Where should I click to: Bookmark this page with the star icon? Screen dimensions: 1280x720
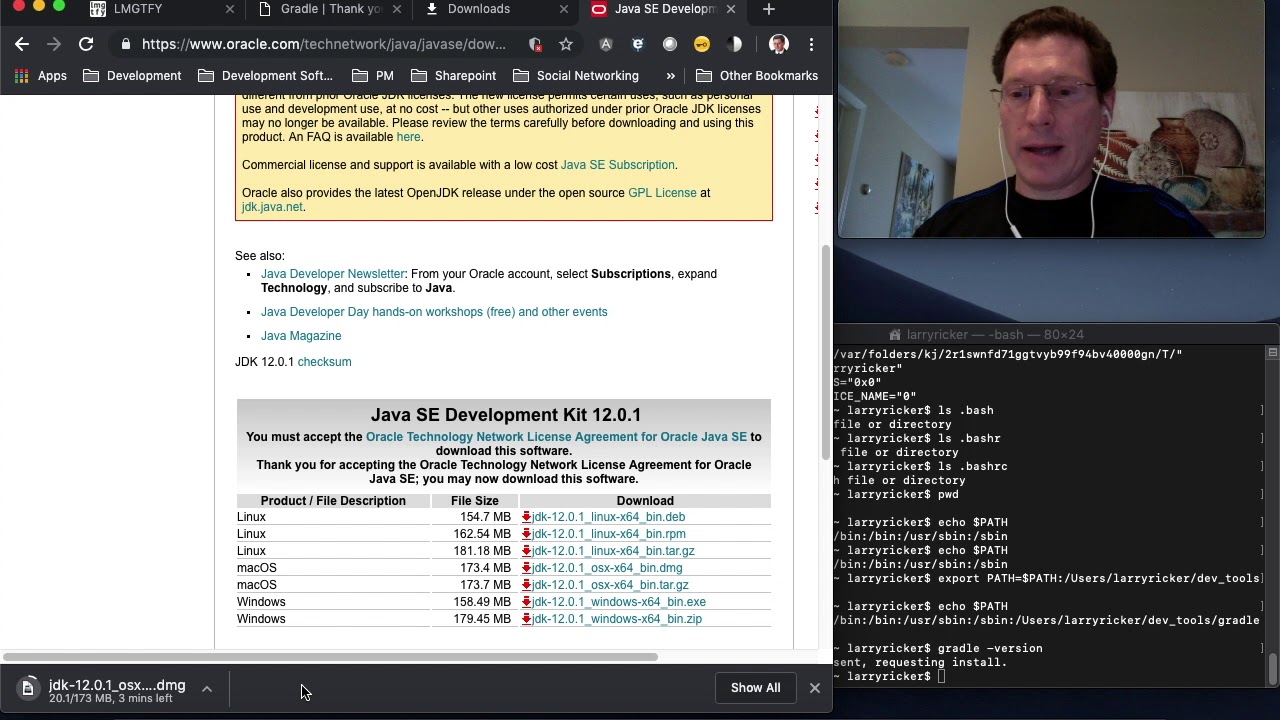click(566, 44)
